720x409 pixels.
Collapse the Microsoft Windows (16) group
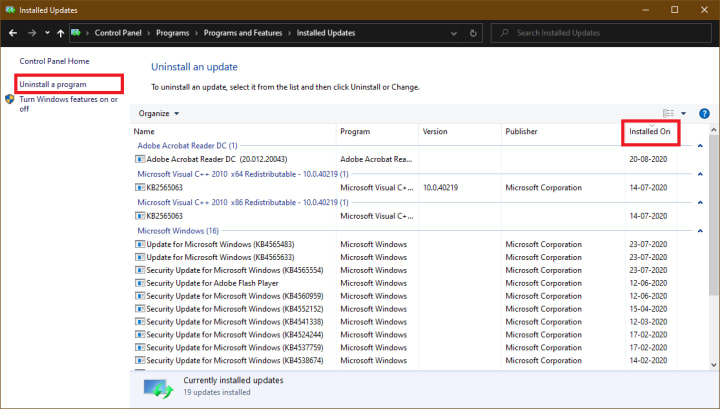pos(700,231)
